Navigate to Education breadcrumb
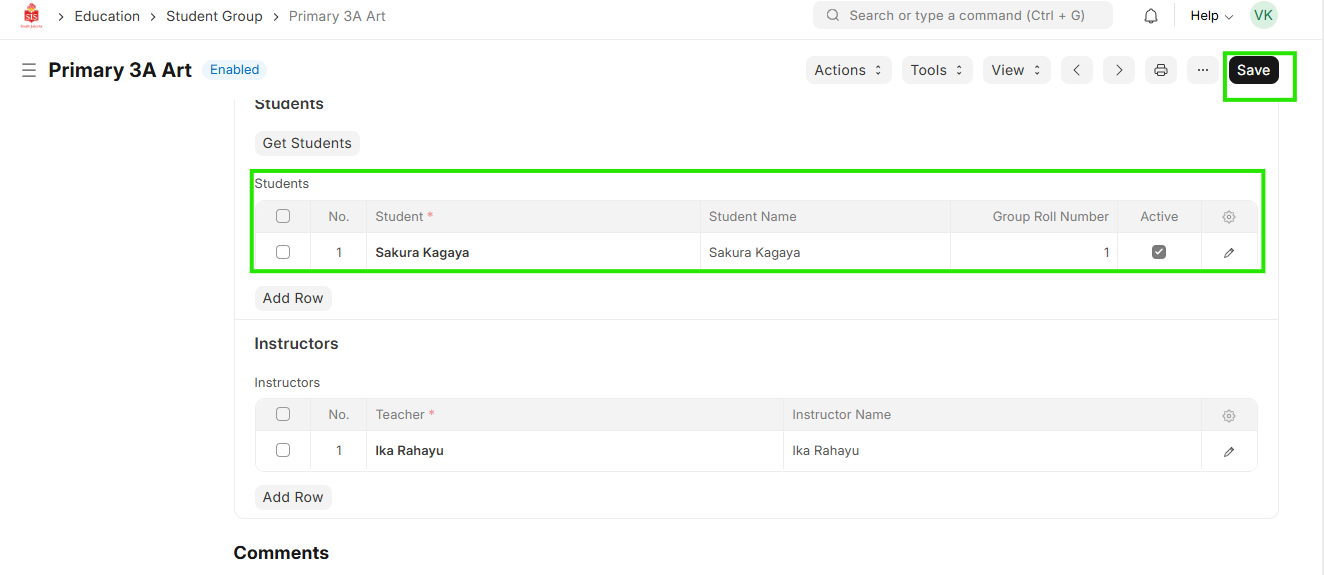 [x=107, y=16]
